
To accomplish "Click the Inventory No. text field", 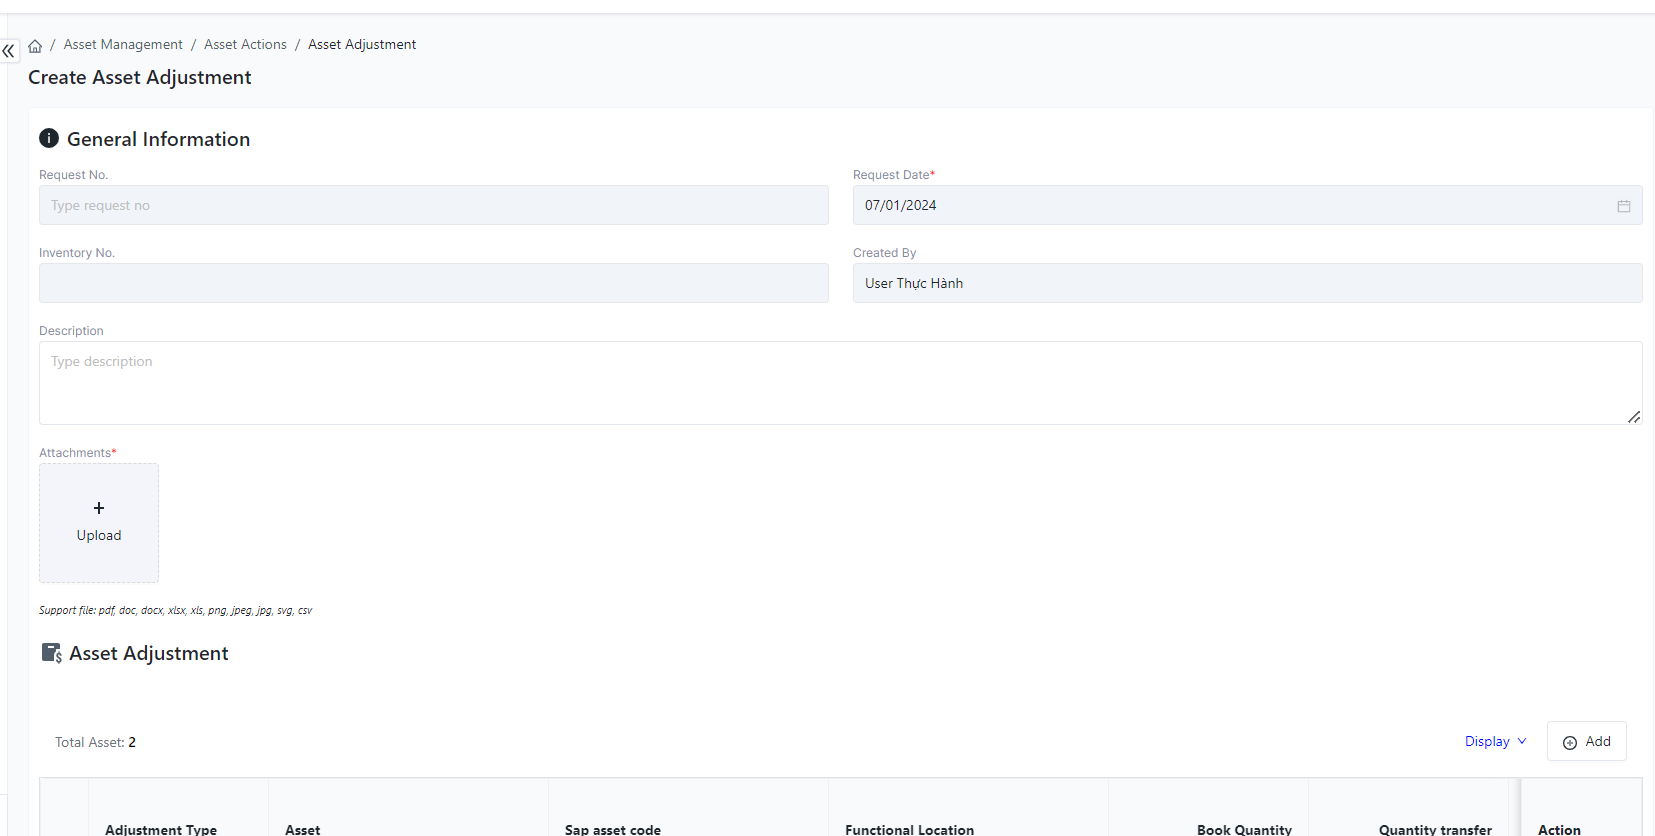I will tap(433, 283).
